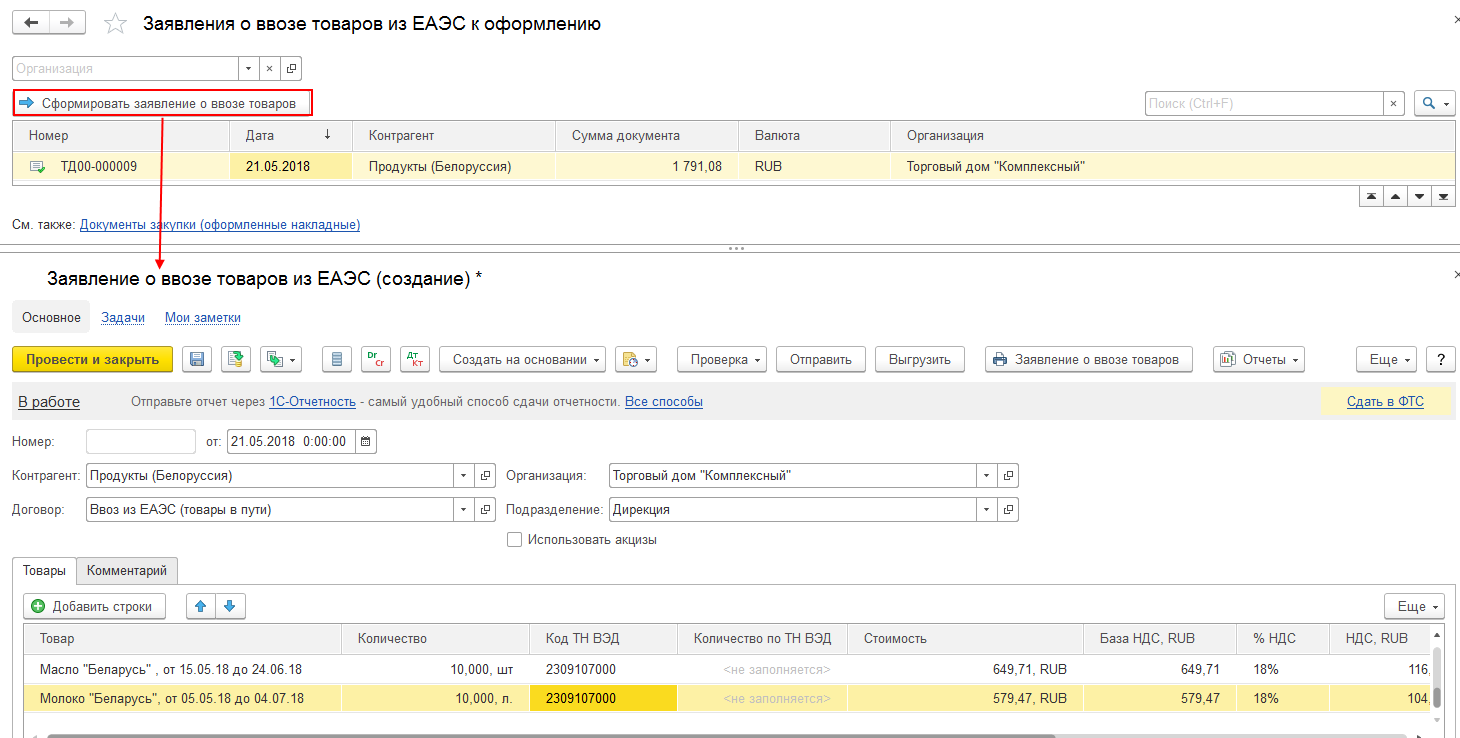Clear the Организация filter field at the top

point(270,69)
